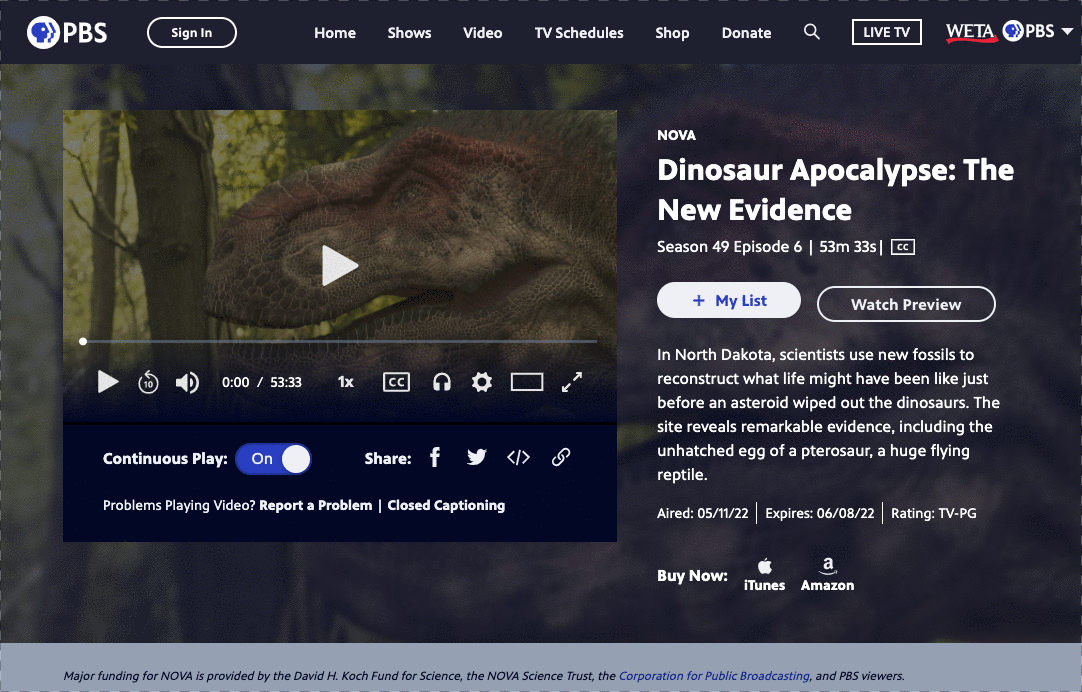Click the PBS logo in the header

(x=67, y=32)
